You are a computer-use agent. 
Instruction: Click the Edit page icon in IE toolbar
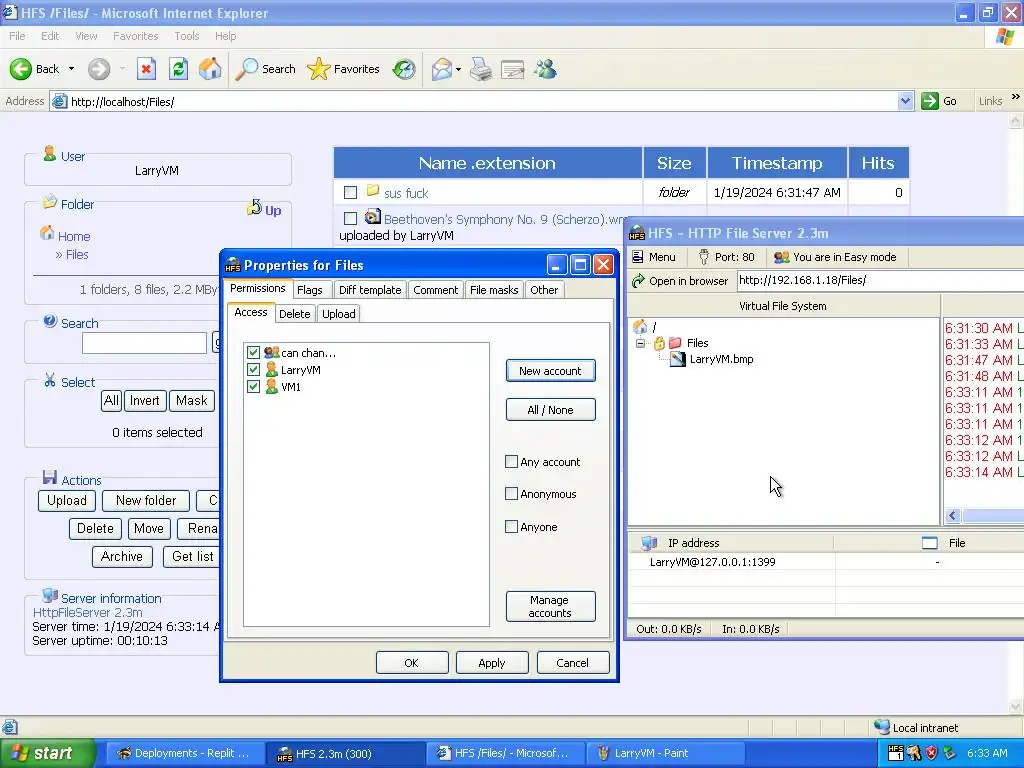pyautogui.click(x=513, y=69)
